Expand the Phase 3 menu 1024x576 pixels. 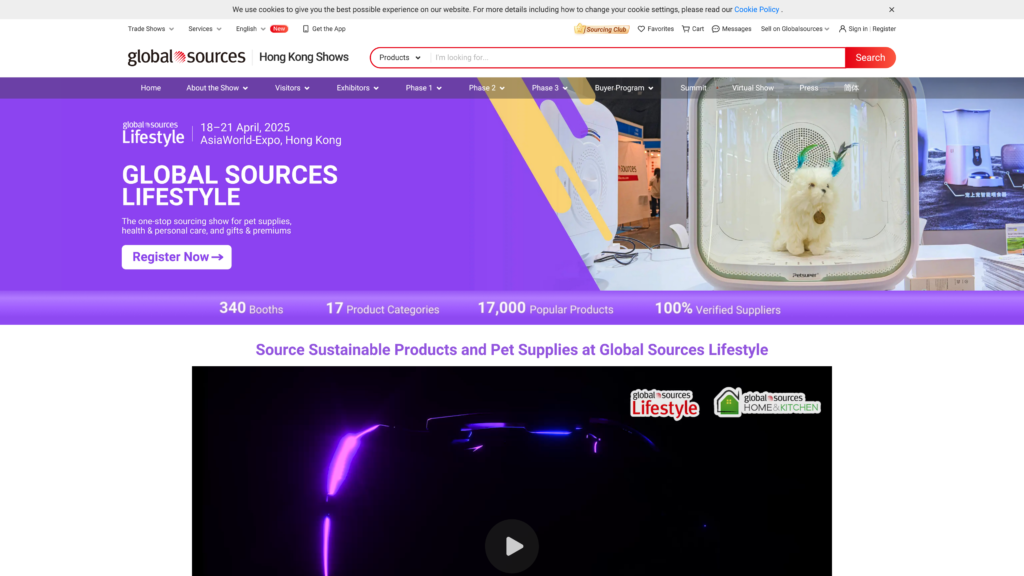click(x=549, y=88)
